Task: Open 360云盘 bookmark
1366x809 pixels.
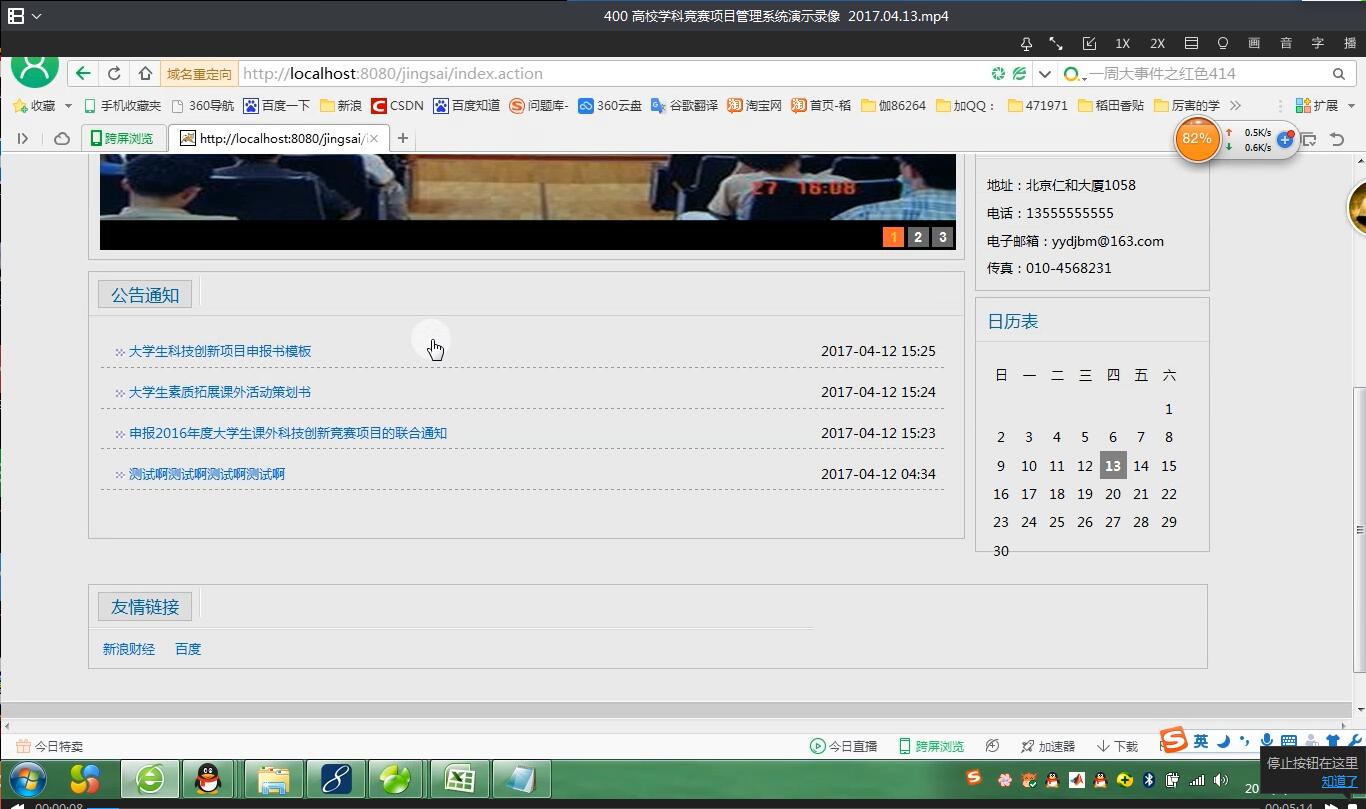Action: coord(610,105)
